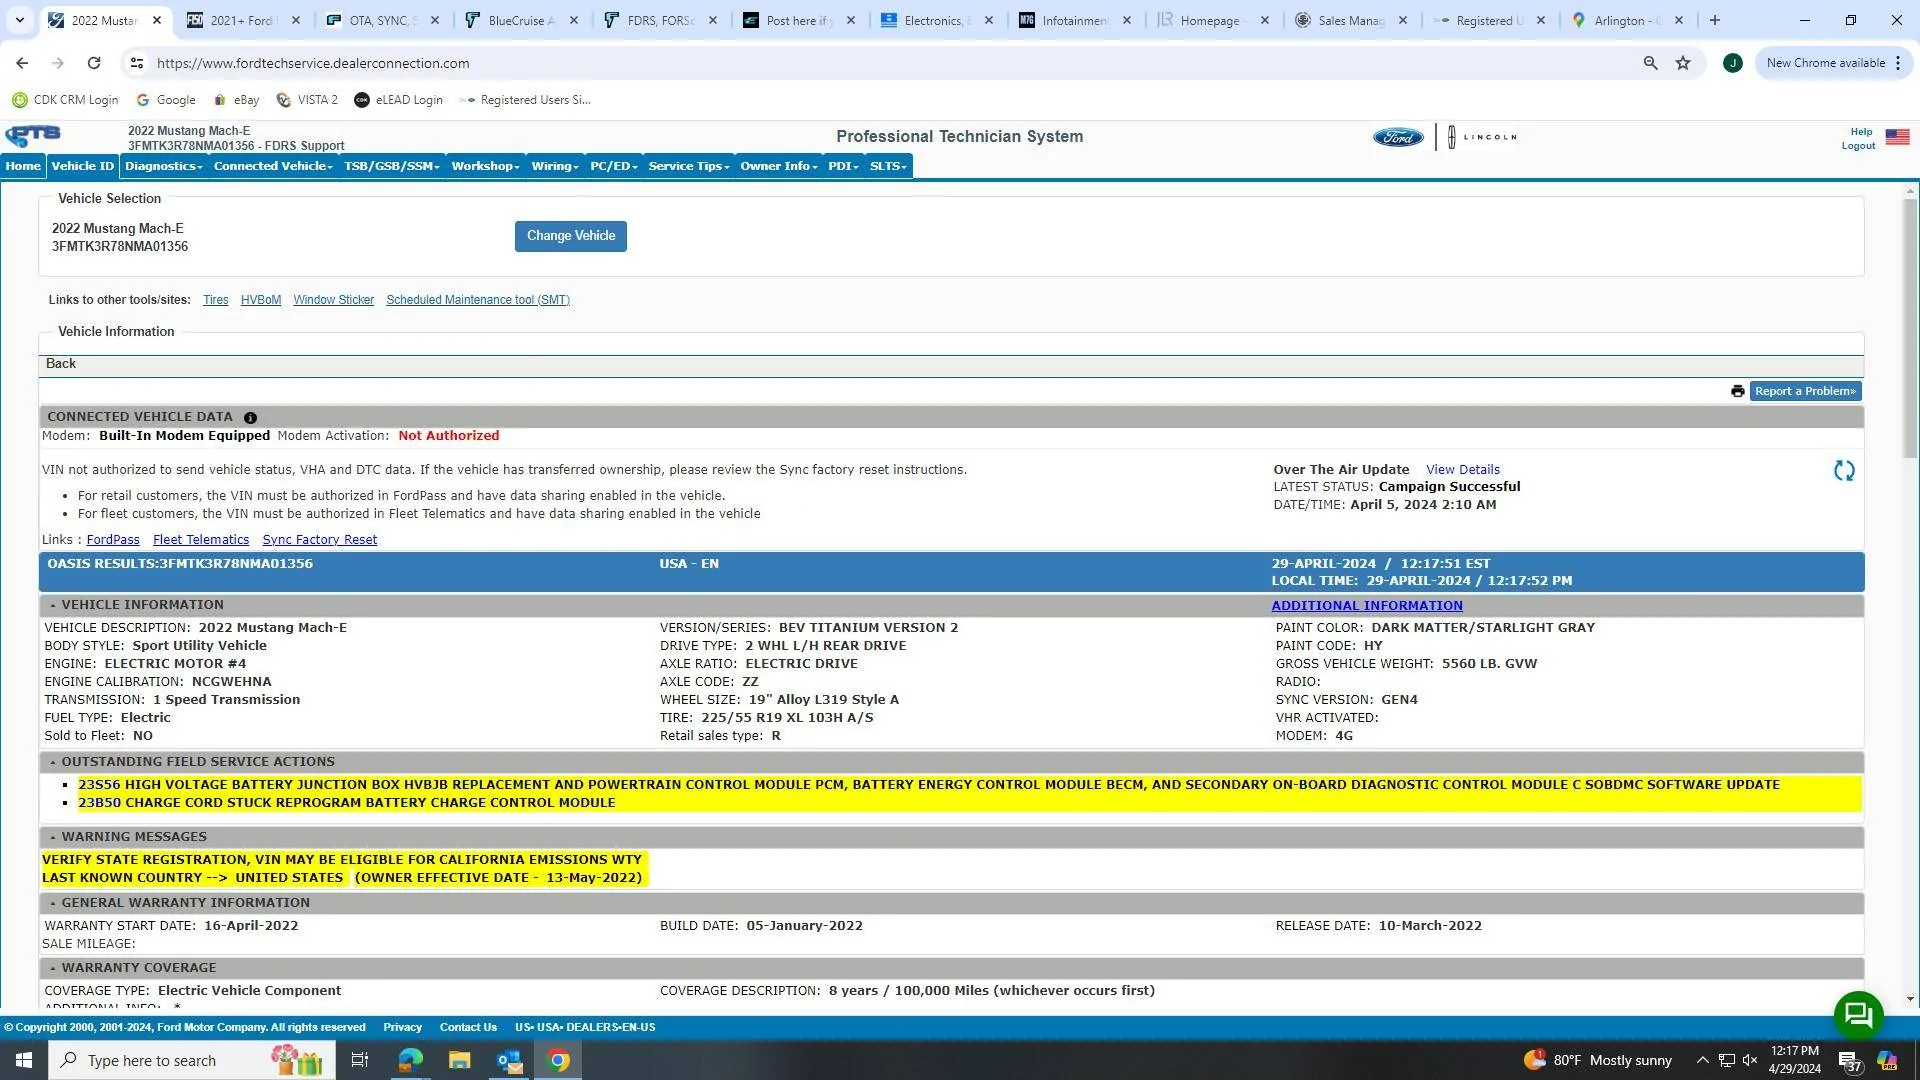Expand the PC/ED menu
Screen dimensions: 1920x1080
[x=613, y=166]
